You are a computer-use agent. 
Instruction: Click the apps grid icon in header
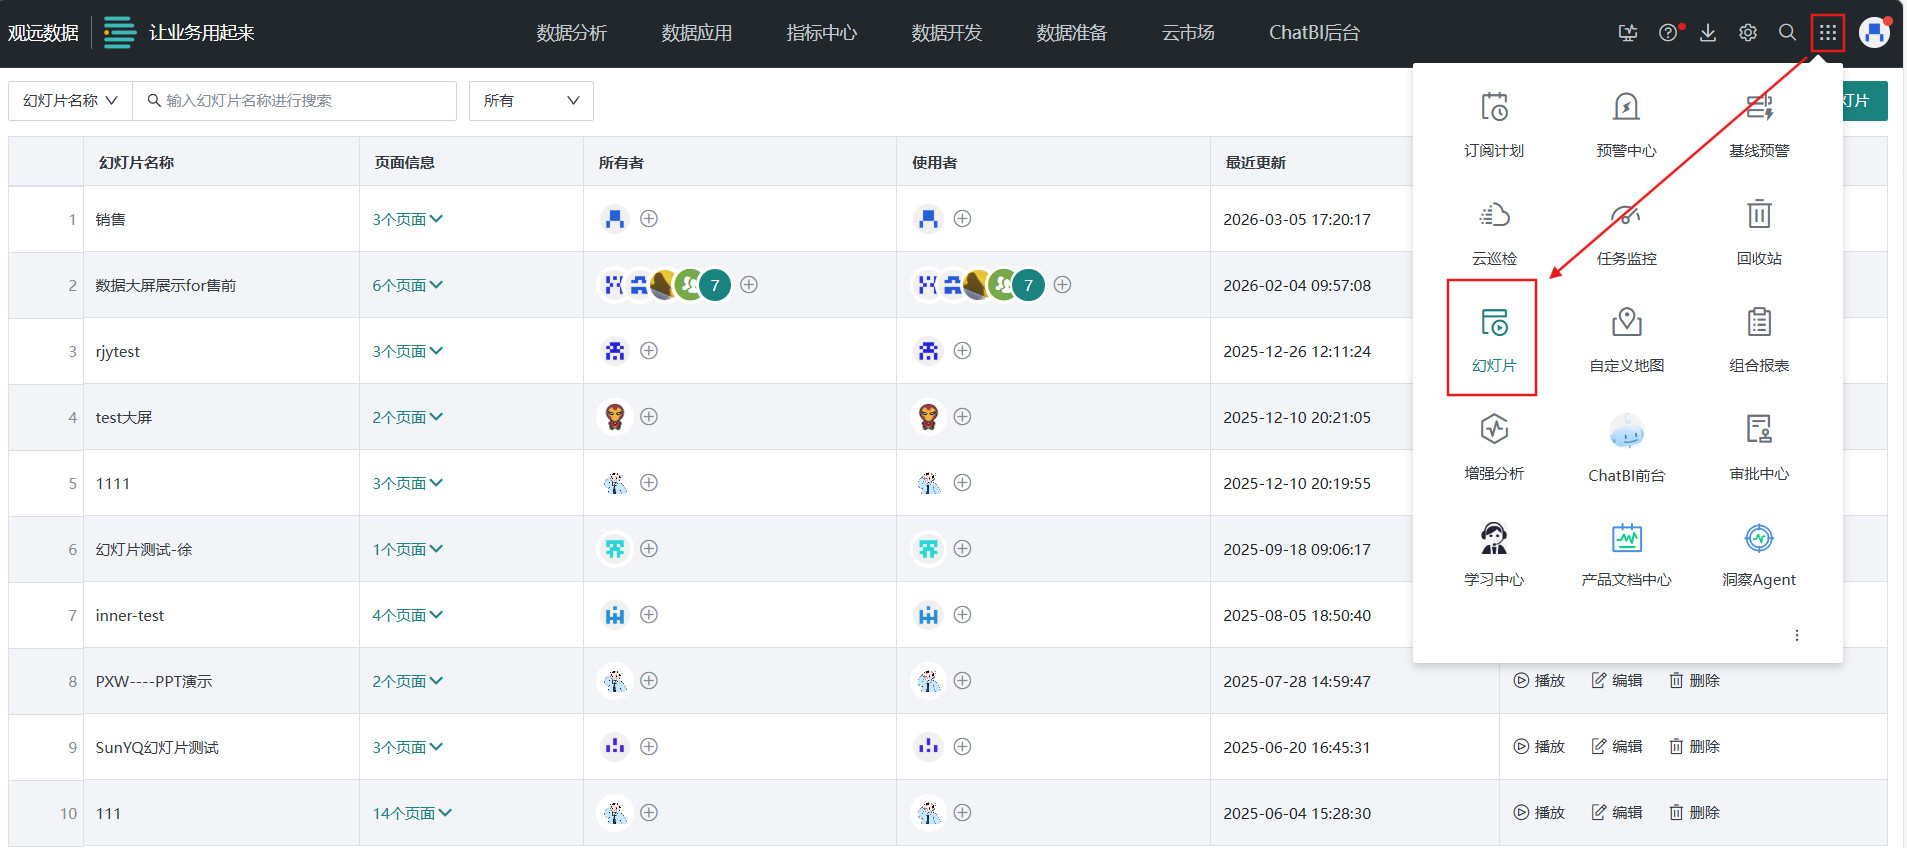(x=1827, y=33)
